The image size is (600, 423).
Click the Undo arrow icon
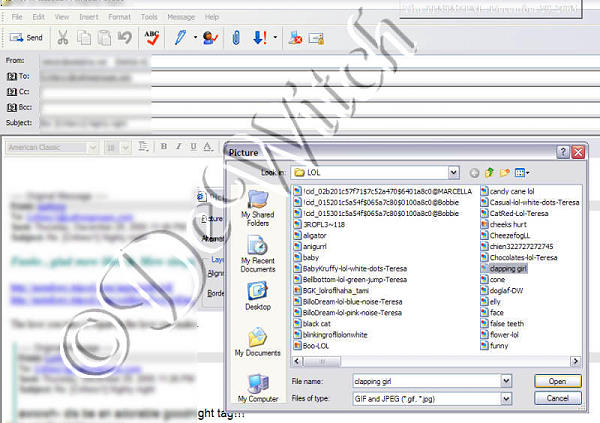coord(124,38)
